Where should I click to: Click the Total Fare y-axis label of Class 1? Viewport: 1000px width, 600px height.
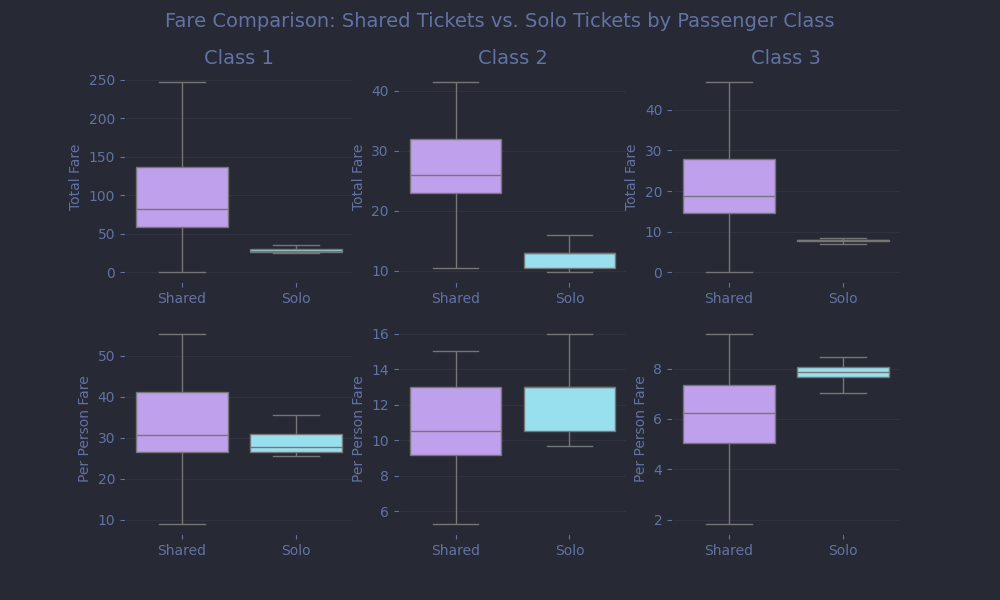75,177
